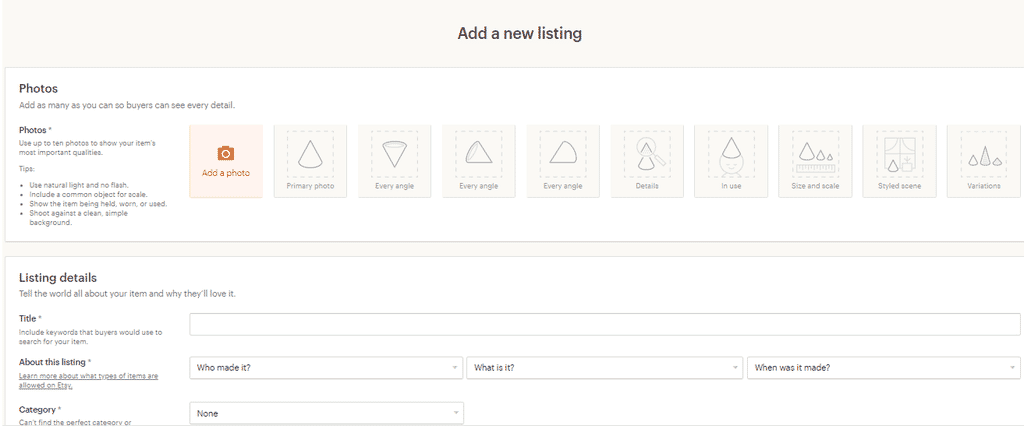Click the Photos section heading

(39, 88)
